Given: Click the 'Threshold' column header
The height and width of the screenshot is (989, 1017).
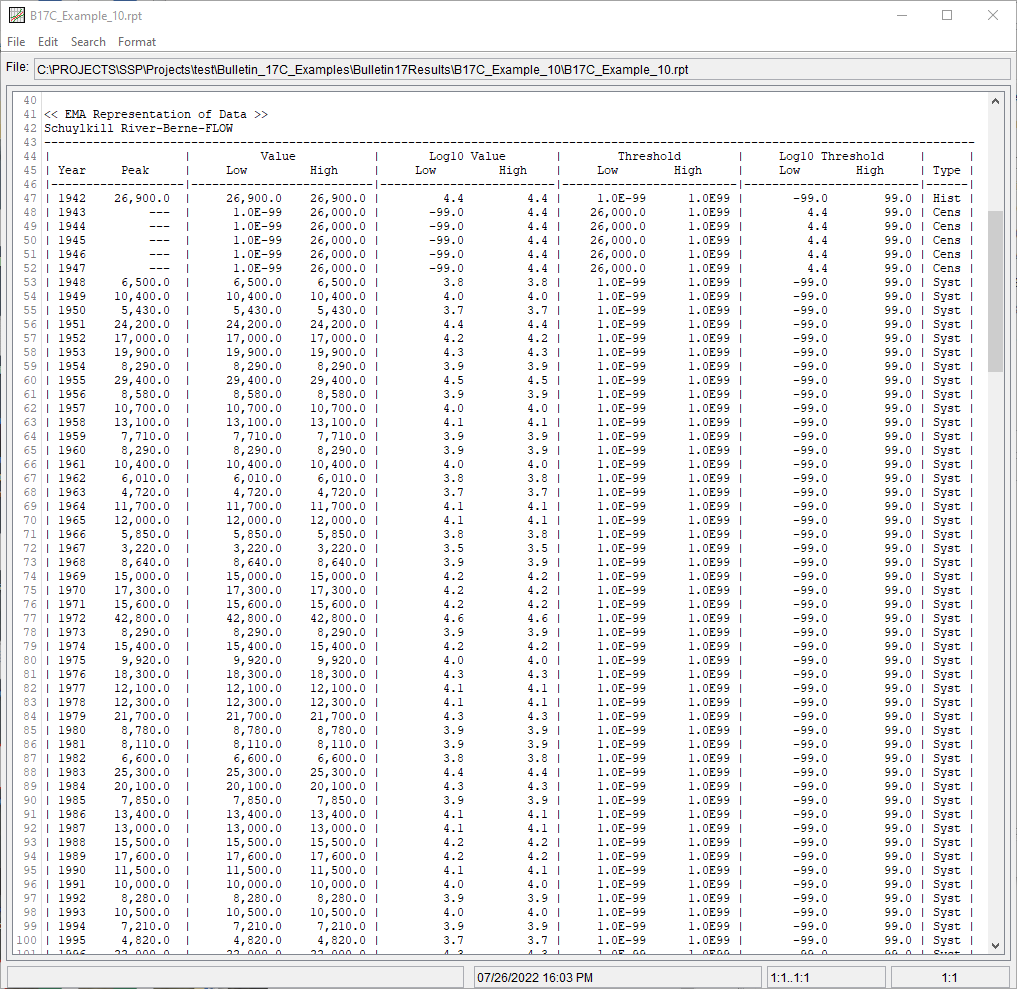Looking at the screenshot, I should 649,156.
